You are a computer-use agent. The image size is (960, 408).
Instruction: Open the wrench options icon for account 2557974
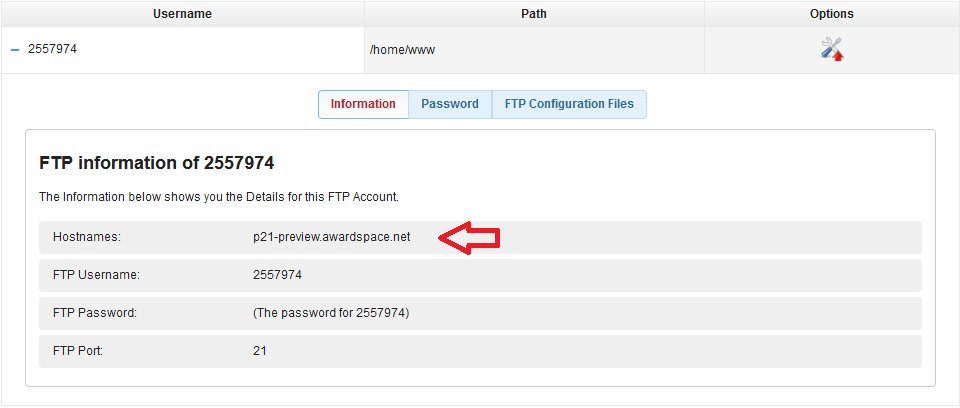[831, 49]
